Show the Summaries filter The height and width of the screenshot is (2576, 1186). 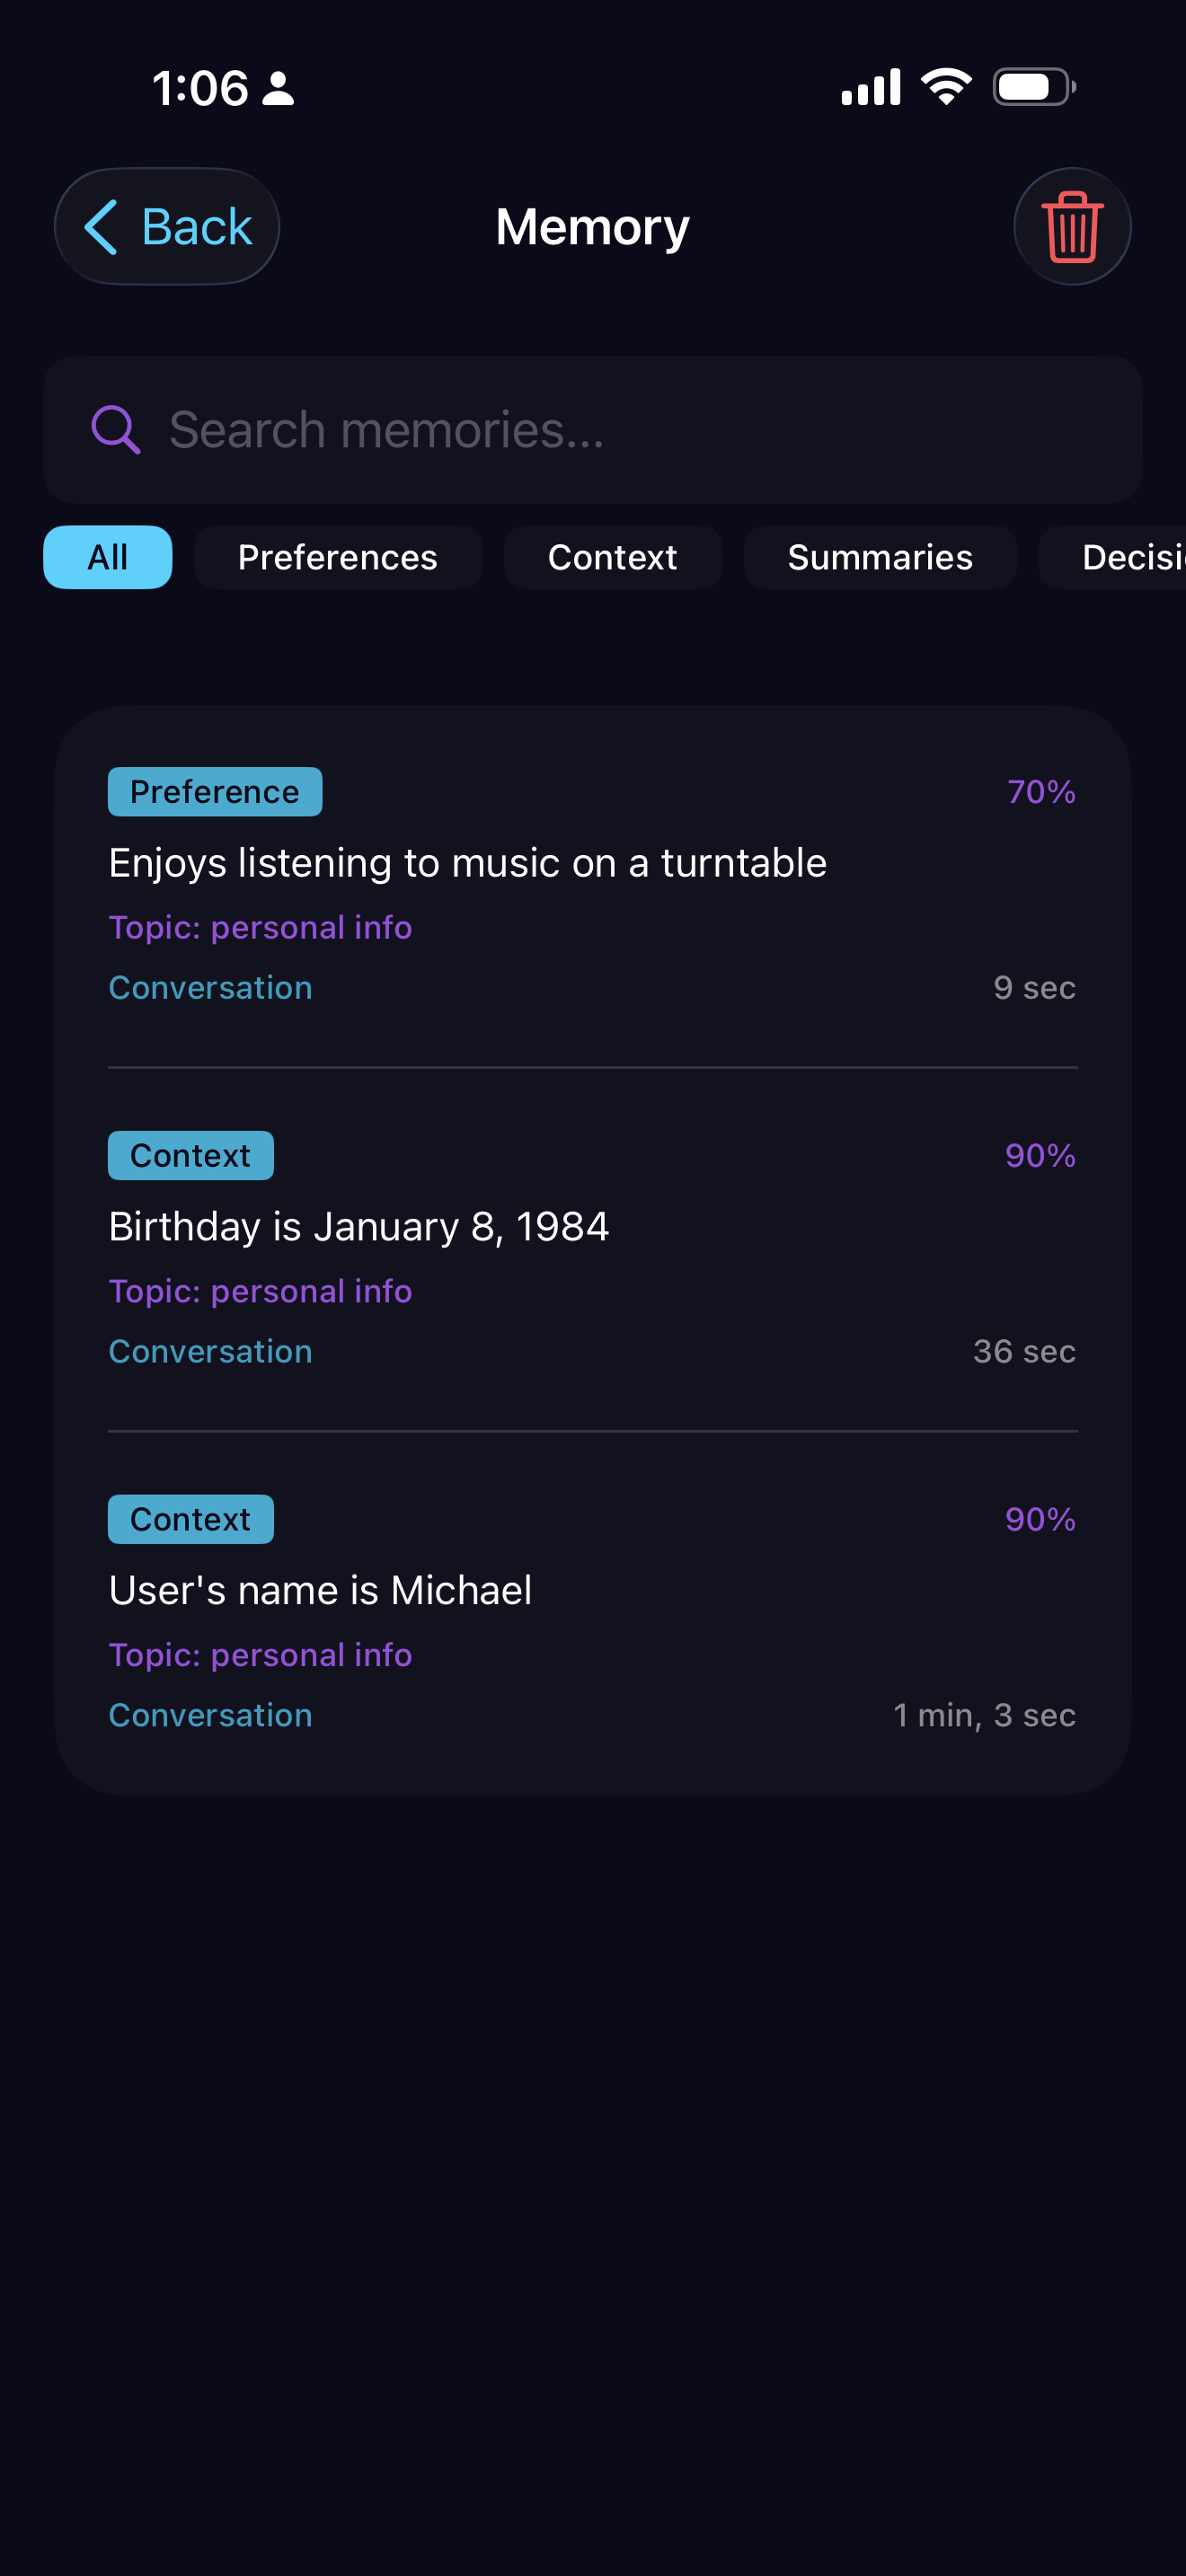tap(879, 557)
